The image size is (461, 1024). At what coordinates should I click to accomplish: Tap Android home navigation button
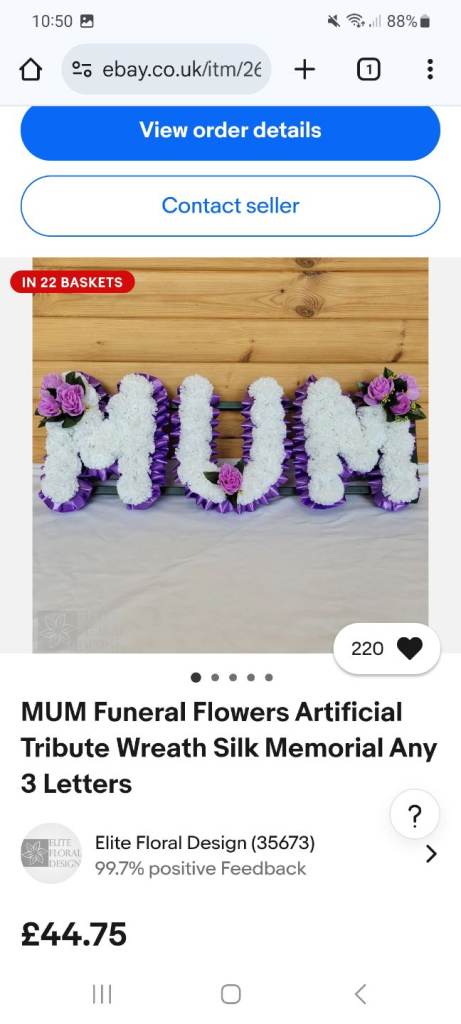[x=230, y=994]
